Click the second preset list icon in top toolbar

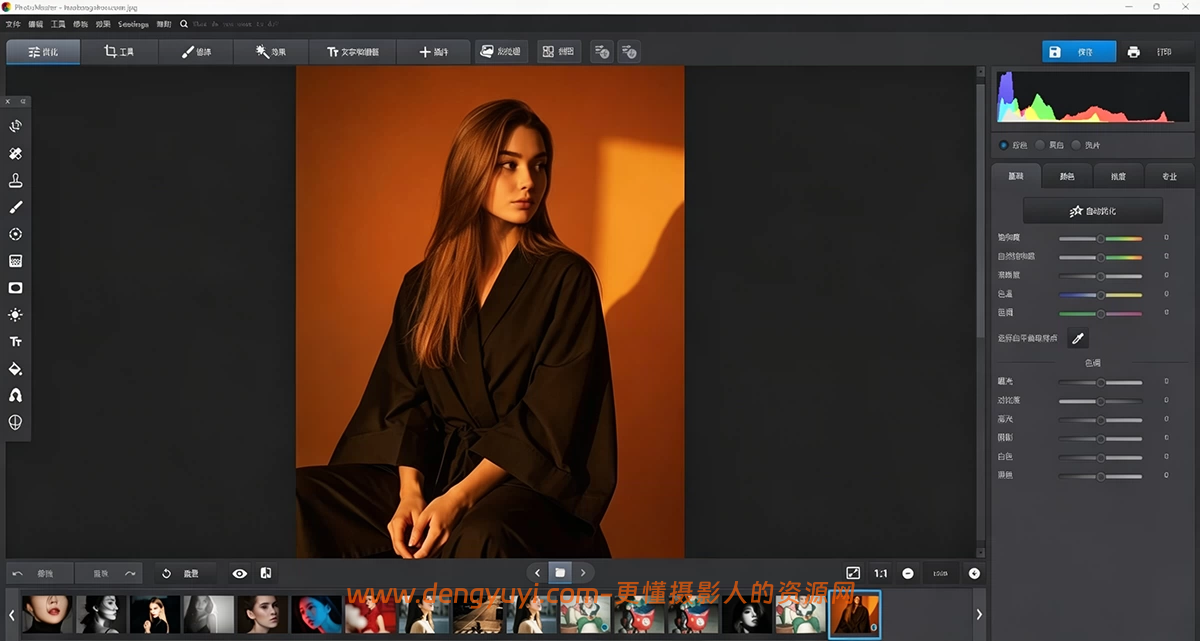(x=628, y=52)
